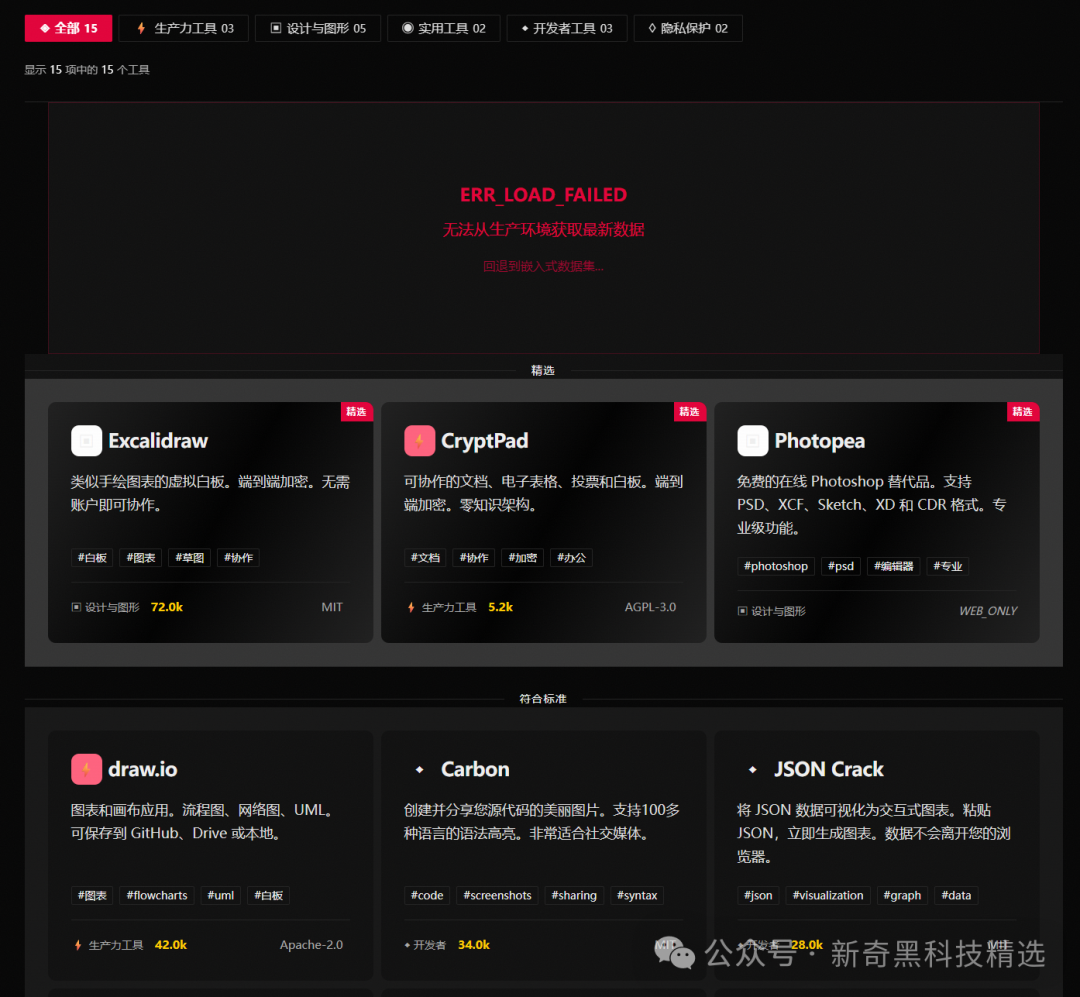The height and width of the screenshot is (997, 1080).
Task: Switch to 生产力工具 03 tab
Action: pyautogui.click(x=183, y=28)
